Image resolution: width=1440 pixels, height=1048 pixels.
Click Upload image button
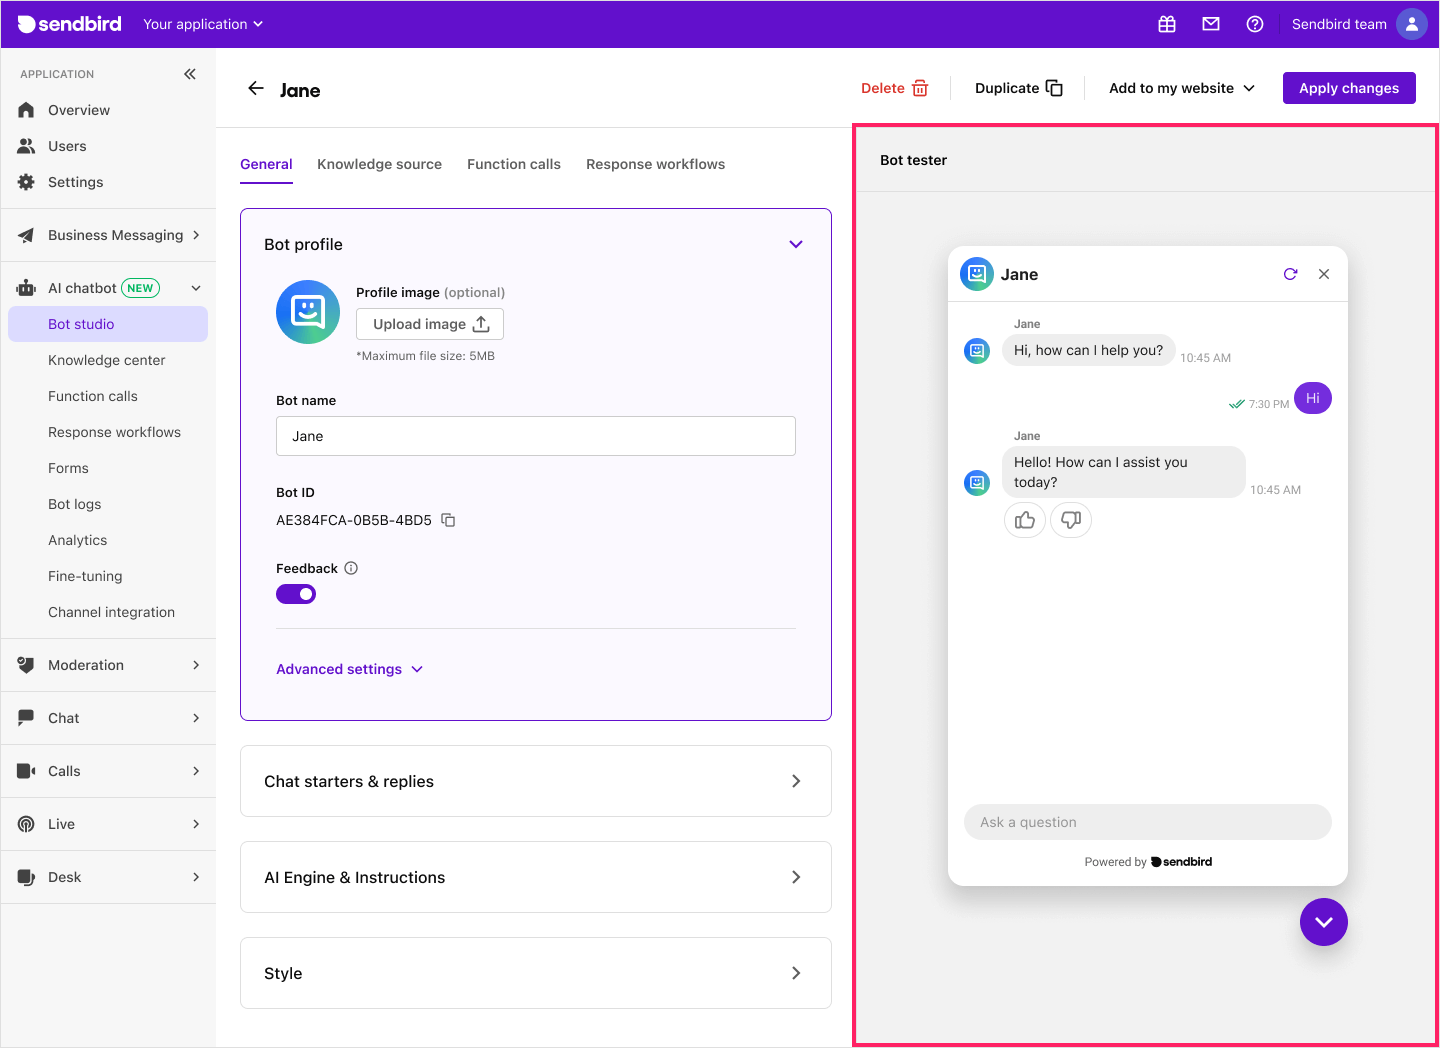[x=430, y=324]
